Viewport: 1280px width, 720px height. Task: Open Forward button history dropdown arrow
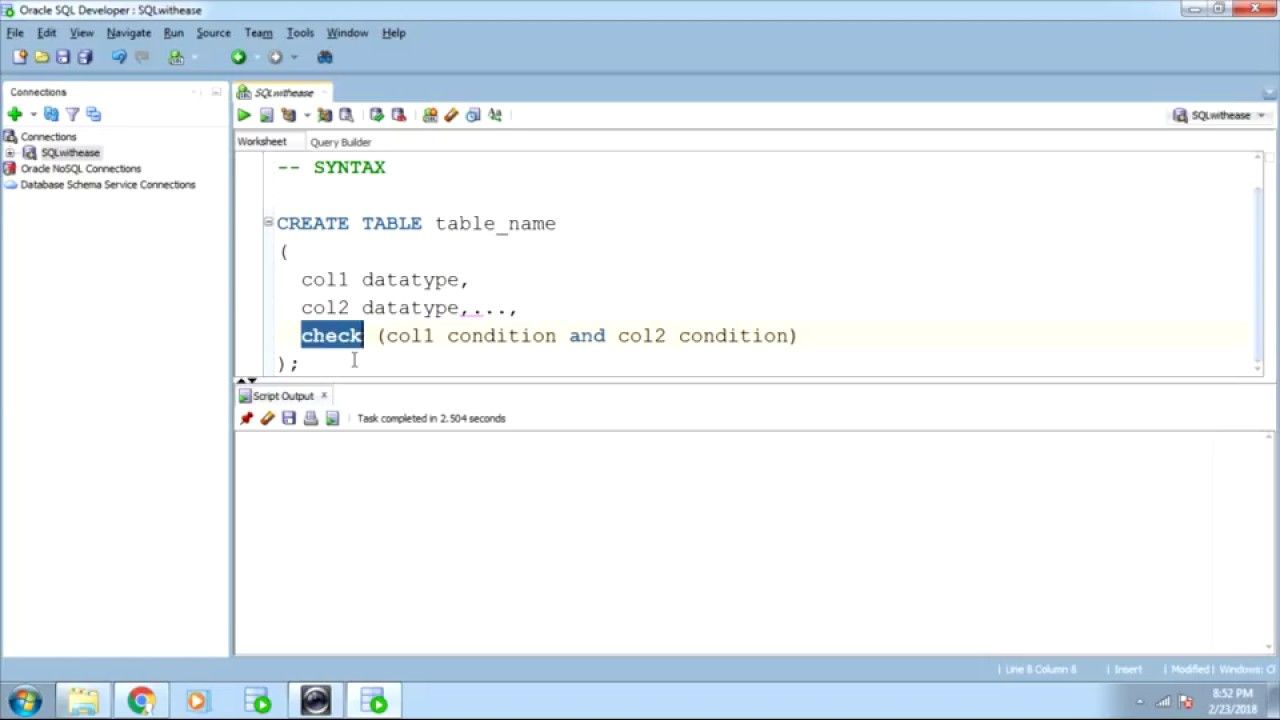point(293,58)
